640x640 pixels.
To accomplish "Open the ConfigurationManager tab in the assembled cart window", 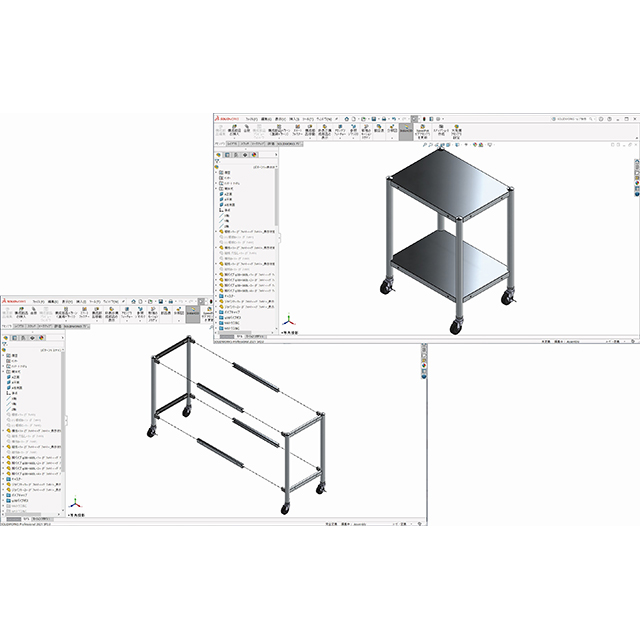I will tap(236, 155).
